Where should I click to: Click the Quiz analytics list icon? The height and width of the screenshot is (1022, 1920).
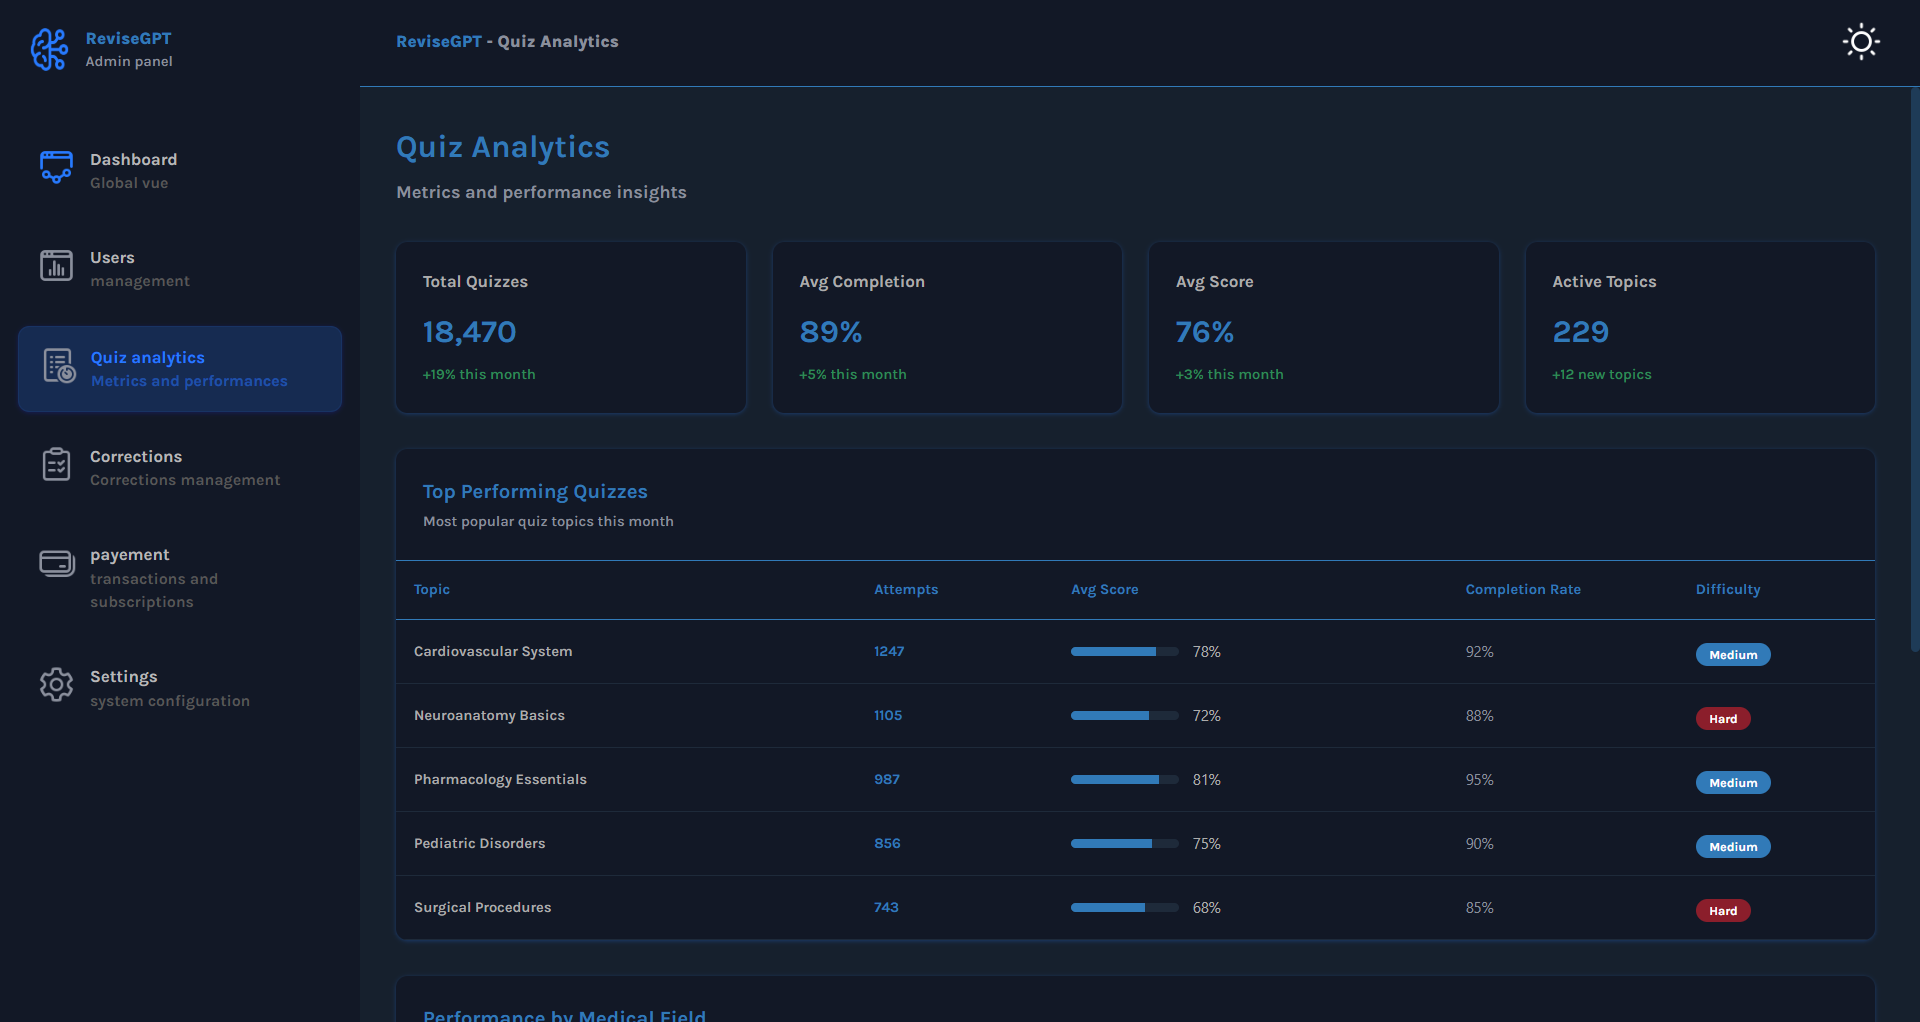tap(59, 365)
